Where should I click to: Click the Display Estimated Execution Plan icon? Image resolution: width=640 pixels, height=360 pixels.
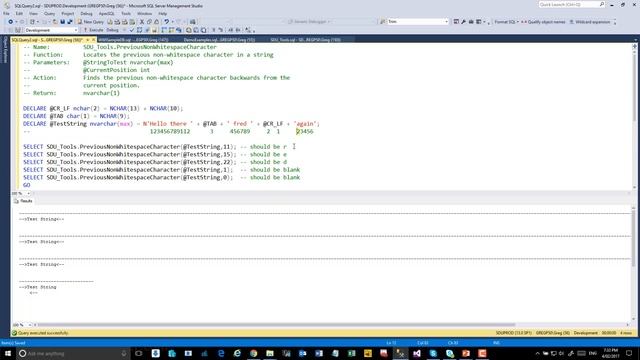tap(139, 30)
